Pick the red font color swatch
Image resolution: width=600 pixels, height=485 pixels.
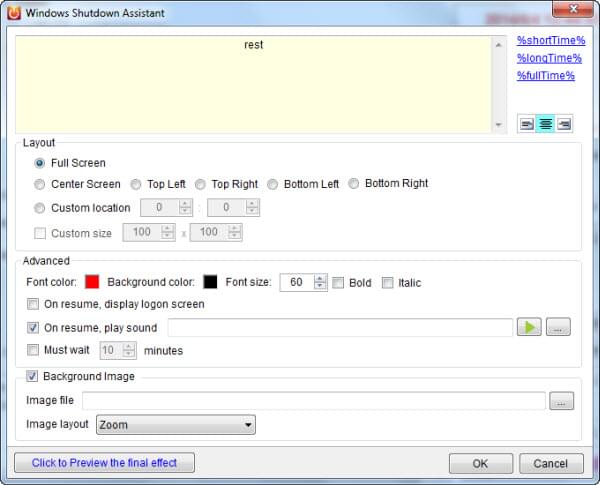point(92,283)
